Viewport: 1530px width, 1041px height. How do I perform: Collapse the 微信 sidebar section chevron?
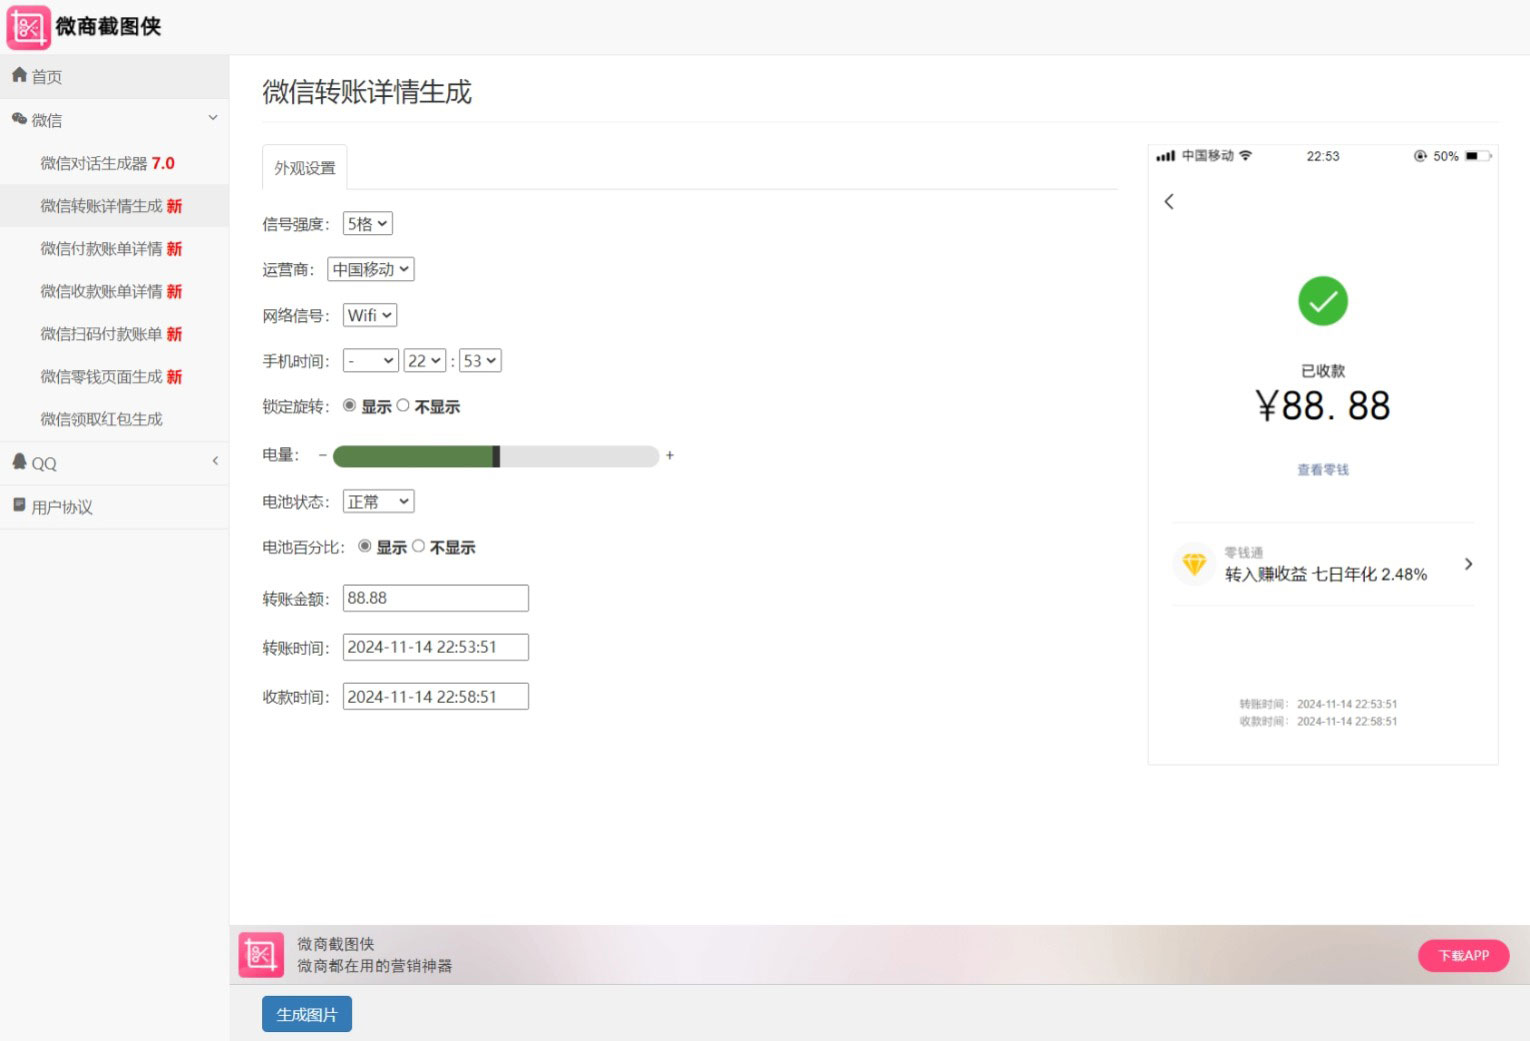(213, 118)
